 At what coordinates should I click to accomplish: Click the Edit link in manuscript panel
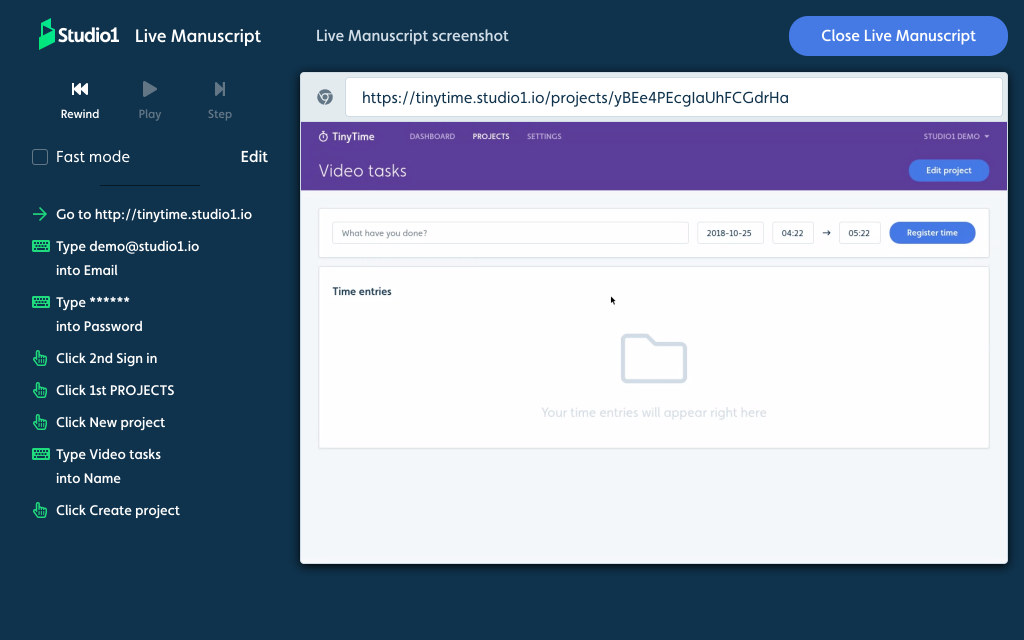tap(254, 157)
